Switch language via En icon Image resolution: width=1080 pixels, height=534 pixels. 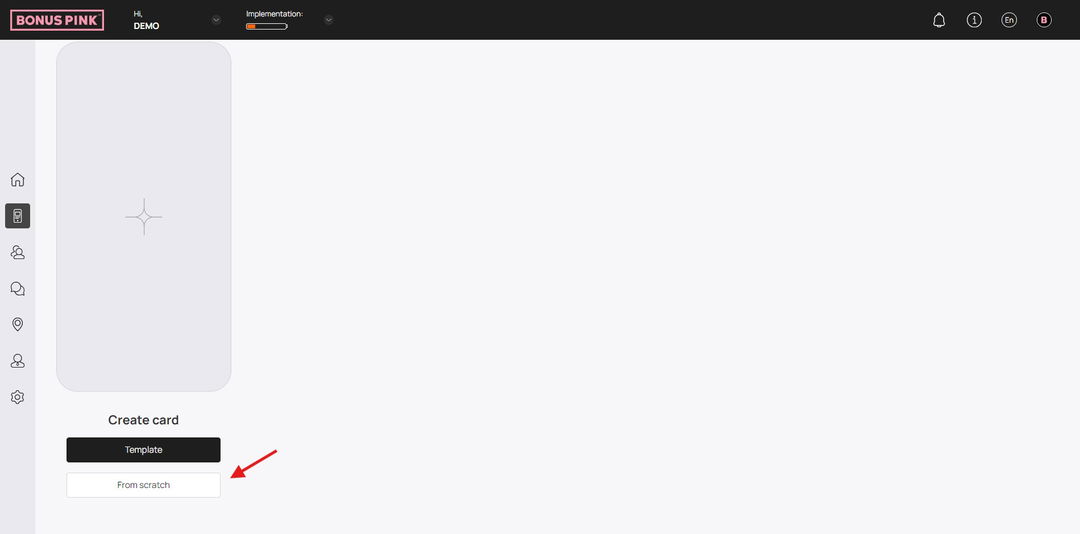click(x=1009, y=20)
